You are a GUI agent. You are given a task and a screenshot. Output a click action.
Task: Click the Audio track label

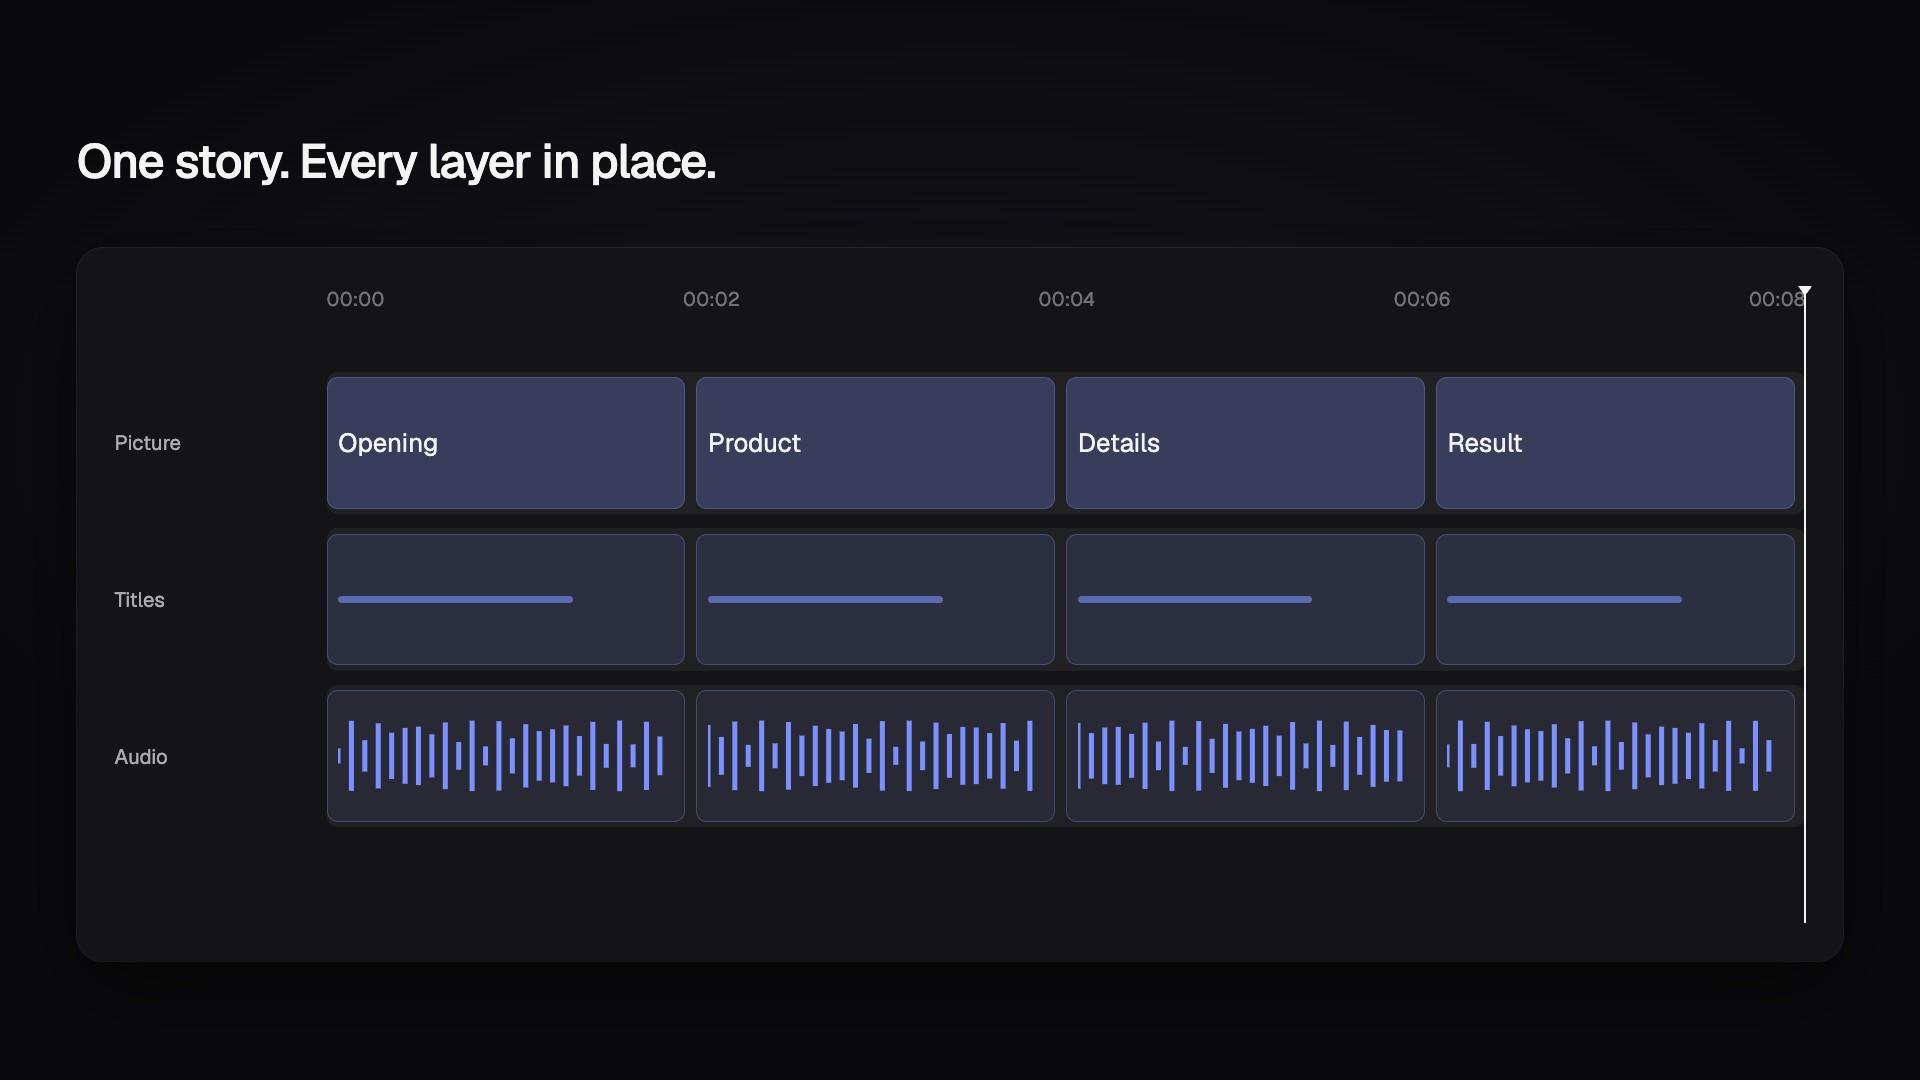pos(141,757)
